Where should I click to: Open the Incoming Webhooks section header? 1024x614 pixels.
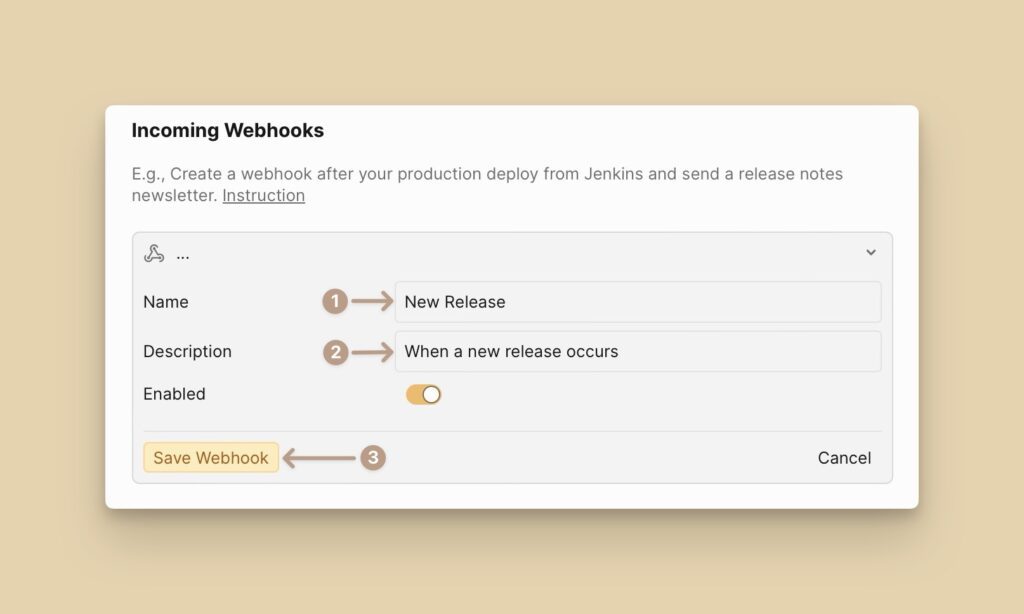pyautogui.click(x=227, y=130)
